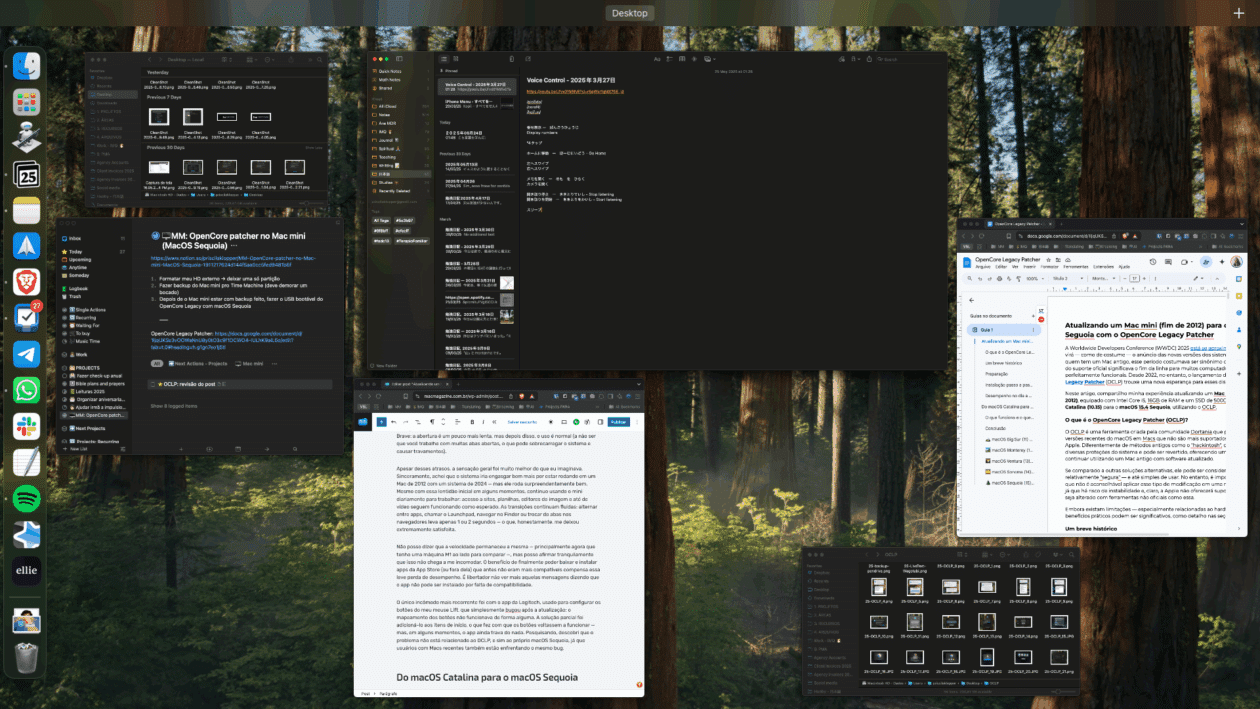Open the Aa text format menu in Notes
The width and height of the screenshot is (1260, 709).
click(x=657, y=59)
